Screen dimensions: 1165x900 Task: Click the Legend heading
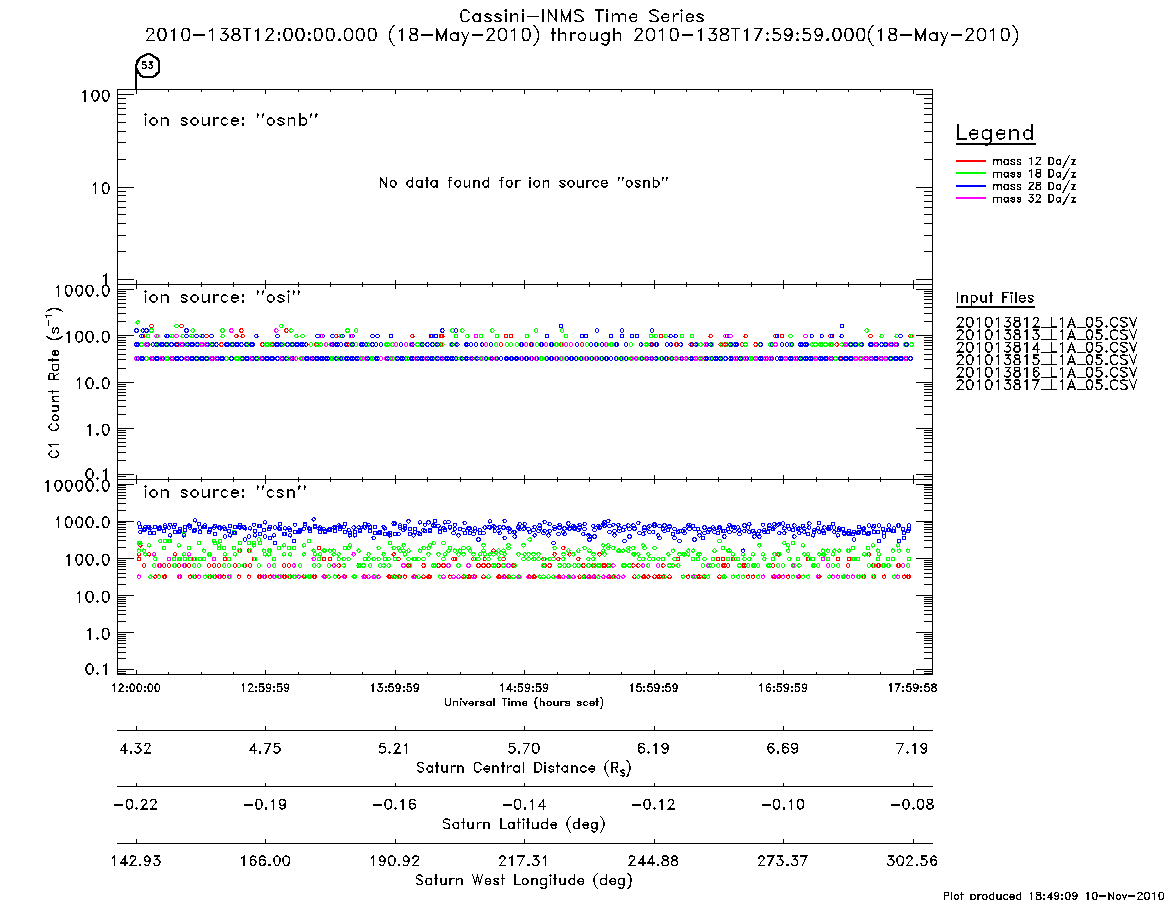[x=995, y=134]
